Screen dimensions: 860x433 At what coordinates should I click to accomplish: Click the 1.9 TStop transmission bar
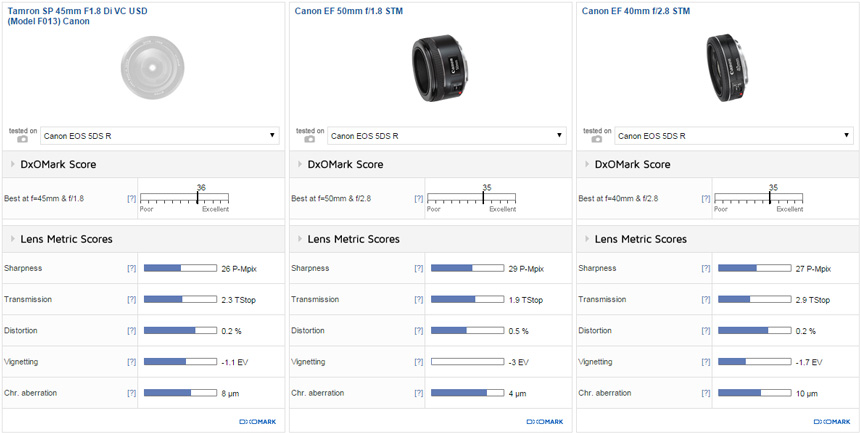[x=467, y=300]
